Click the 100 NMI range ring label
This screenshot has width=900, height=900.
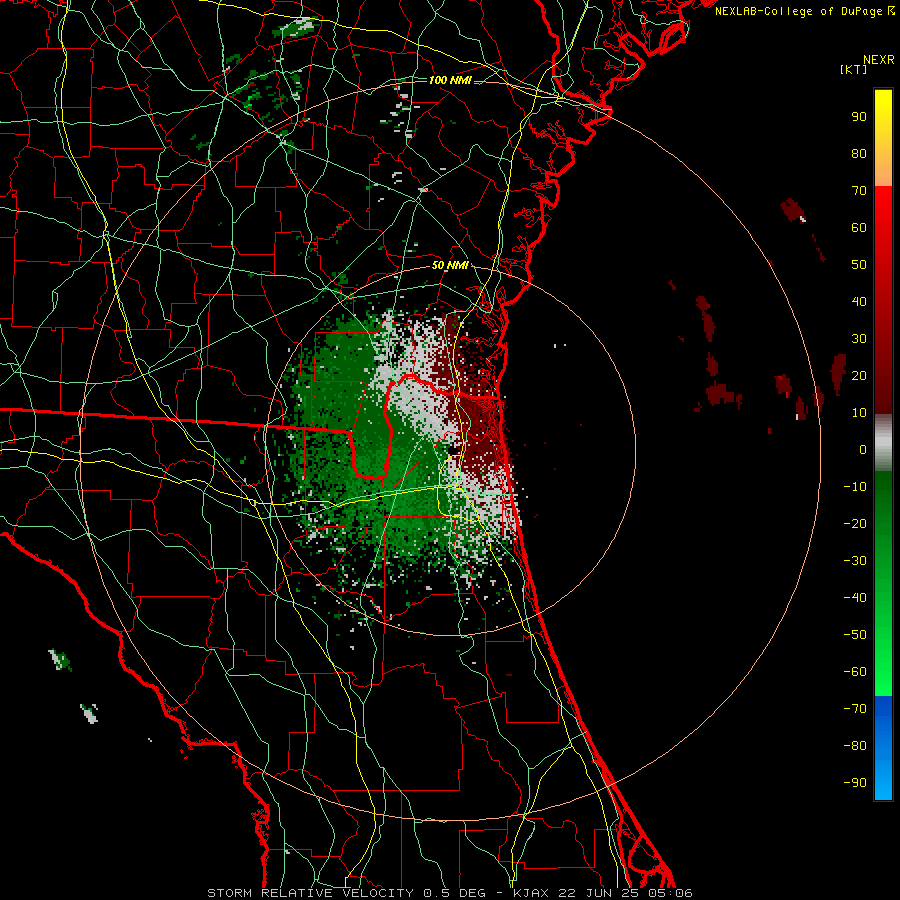[x=450, y=80]
